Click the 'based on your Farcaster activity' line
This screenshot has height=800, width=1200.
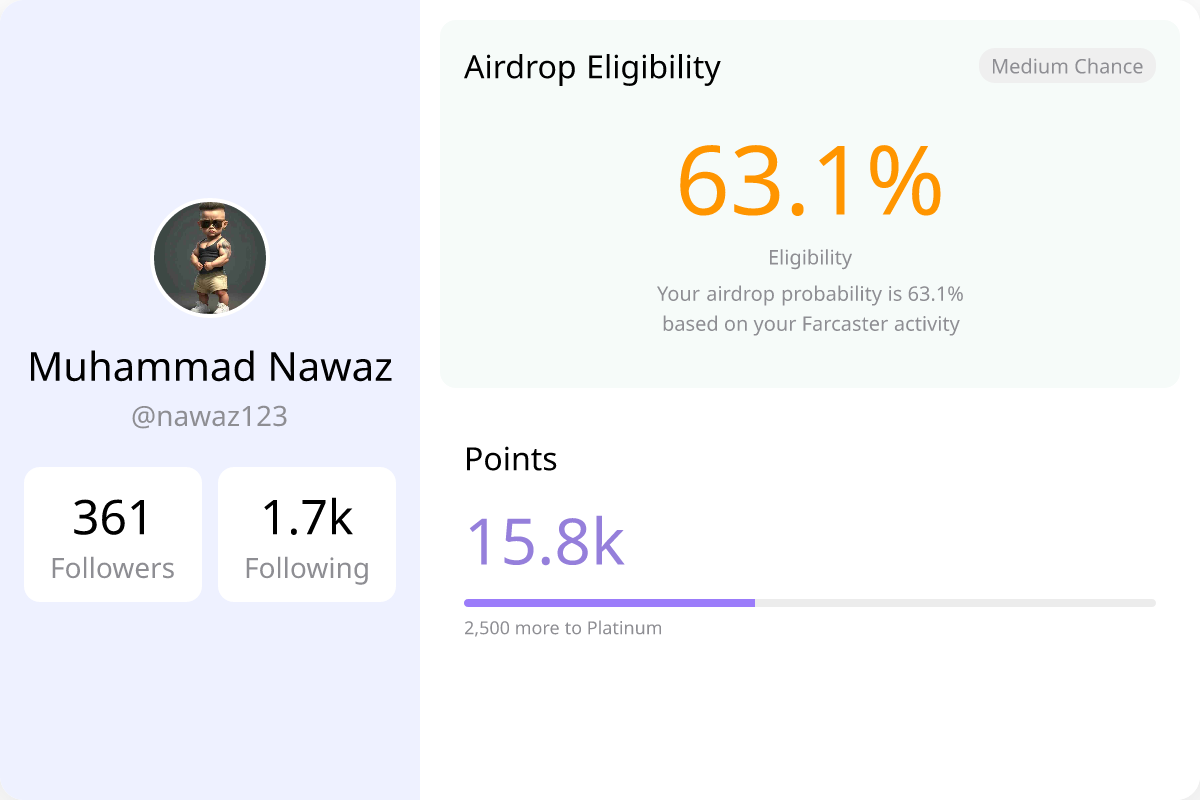click(x=810, y=324)
